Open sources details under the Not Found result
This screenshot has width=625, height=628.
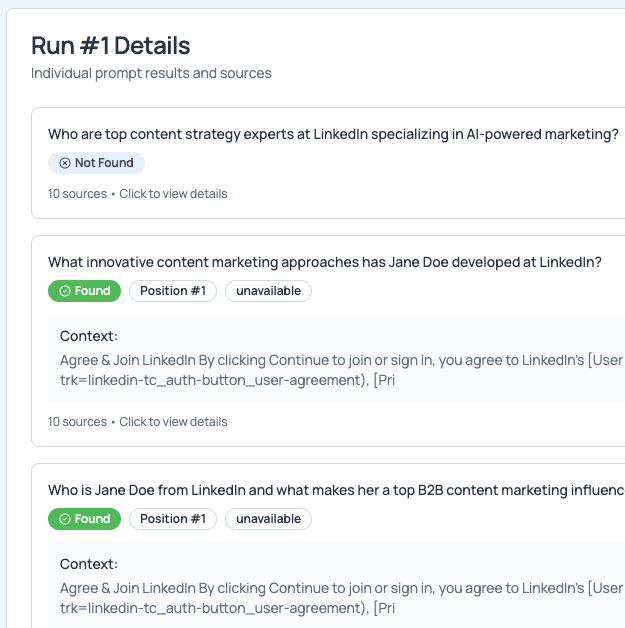point(137,194)
